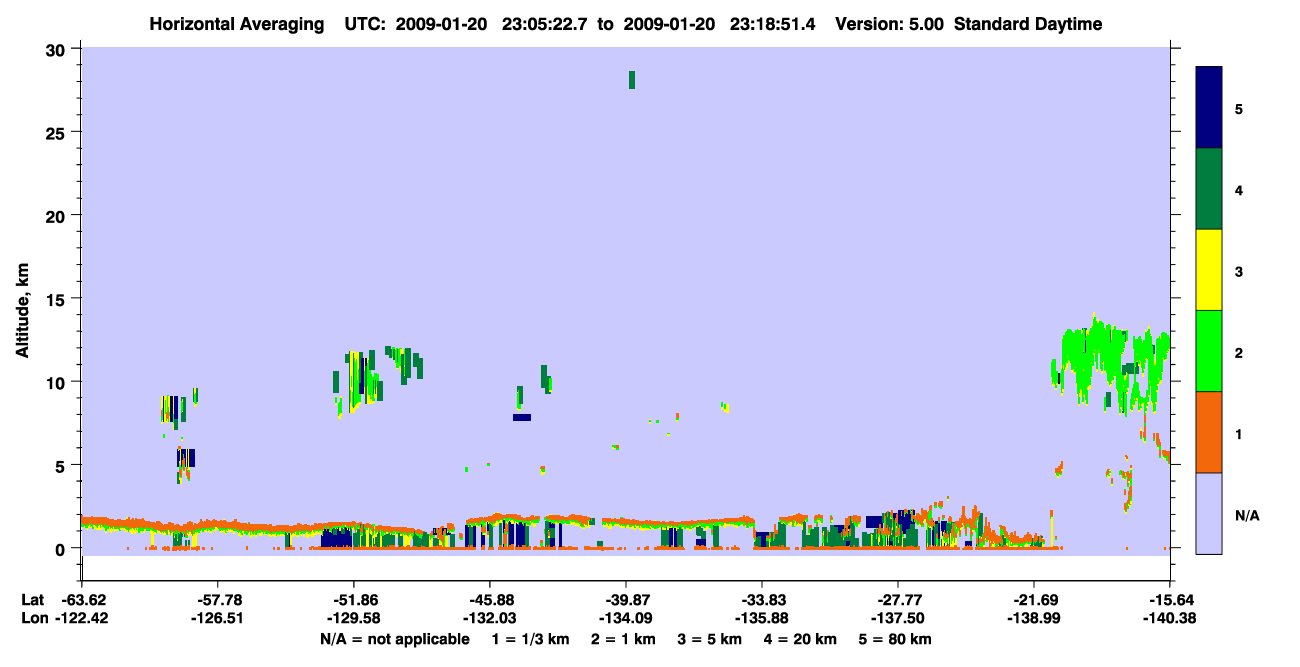Click the latitude value -15.64
Image resolution: width=1300 pixels, height=667 pixels.
pyautogui.click(x=1170, y=600)
